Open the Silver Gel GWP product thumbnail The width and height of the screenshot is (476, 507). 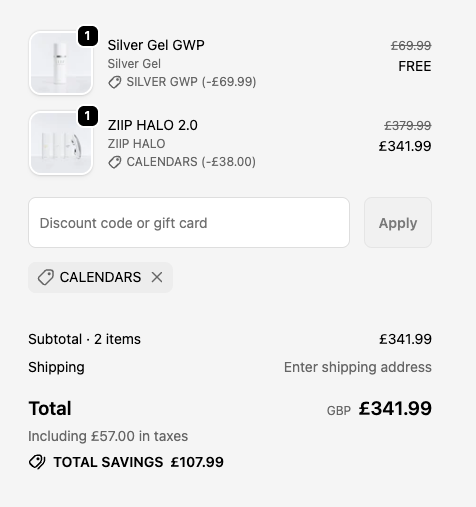61,63
